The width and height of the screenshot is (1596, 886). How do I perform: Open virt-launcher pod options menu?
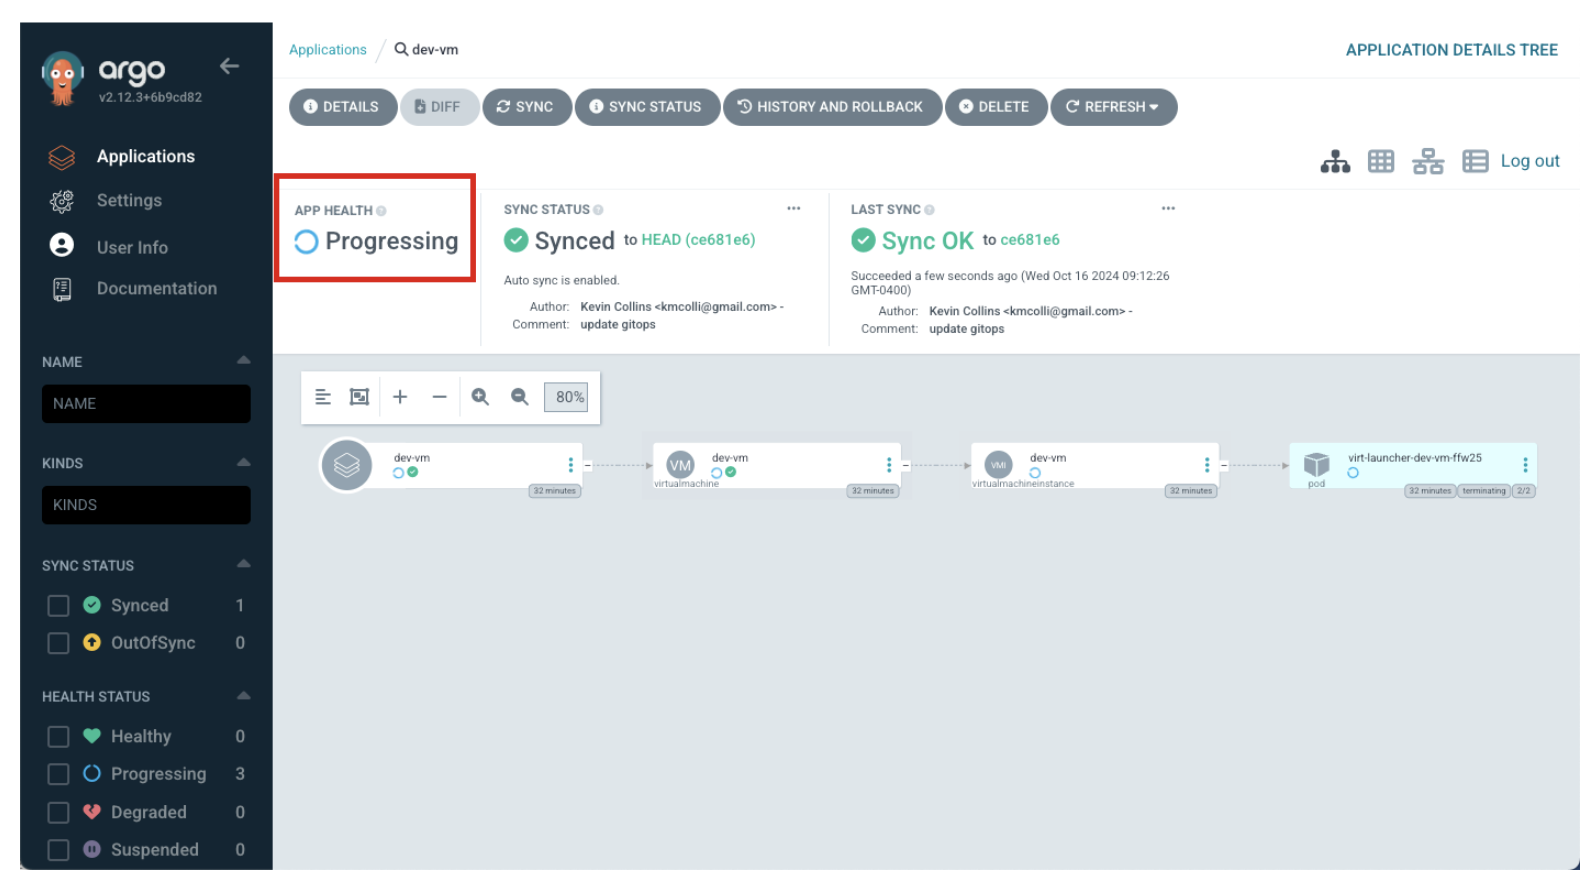click(1524, 465)
